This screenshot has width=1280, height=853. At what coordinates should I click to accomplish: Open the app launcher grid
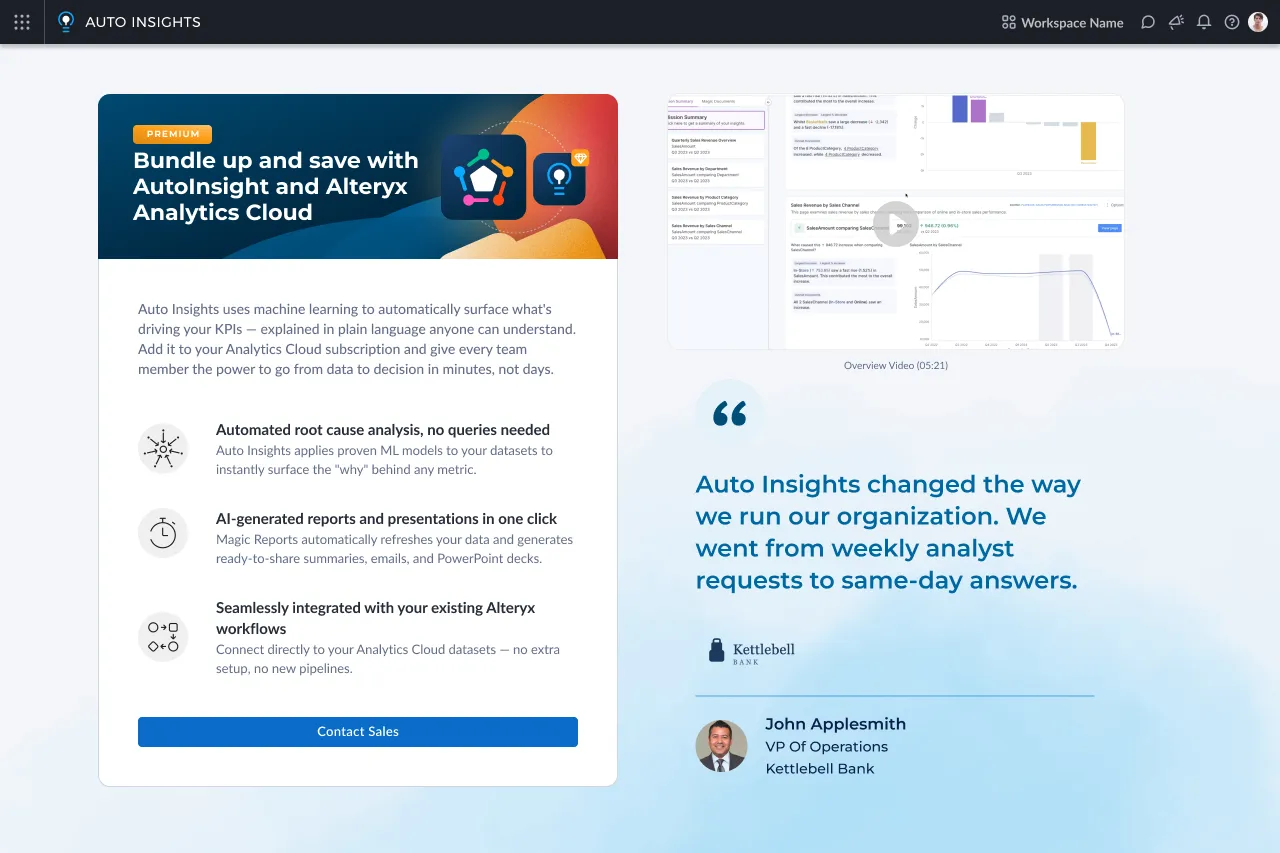(22, 22)
